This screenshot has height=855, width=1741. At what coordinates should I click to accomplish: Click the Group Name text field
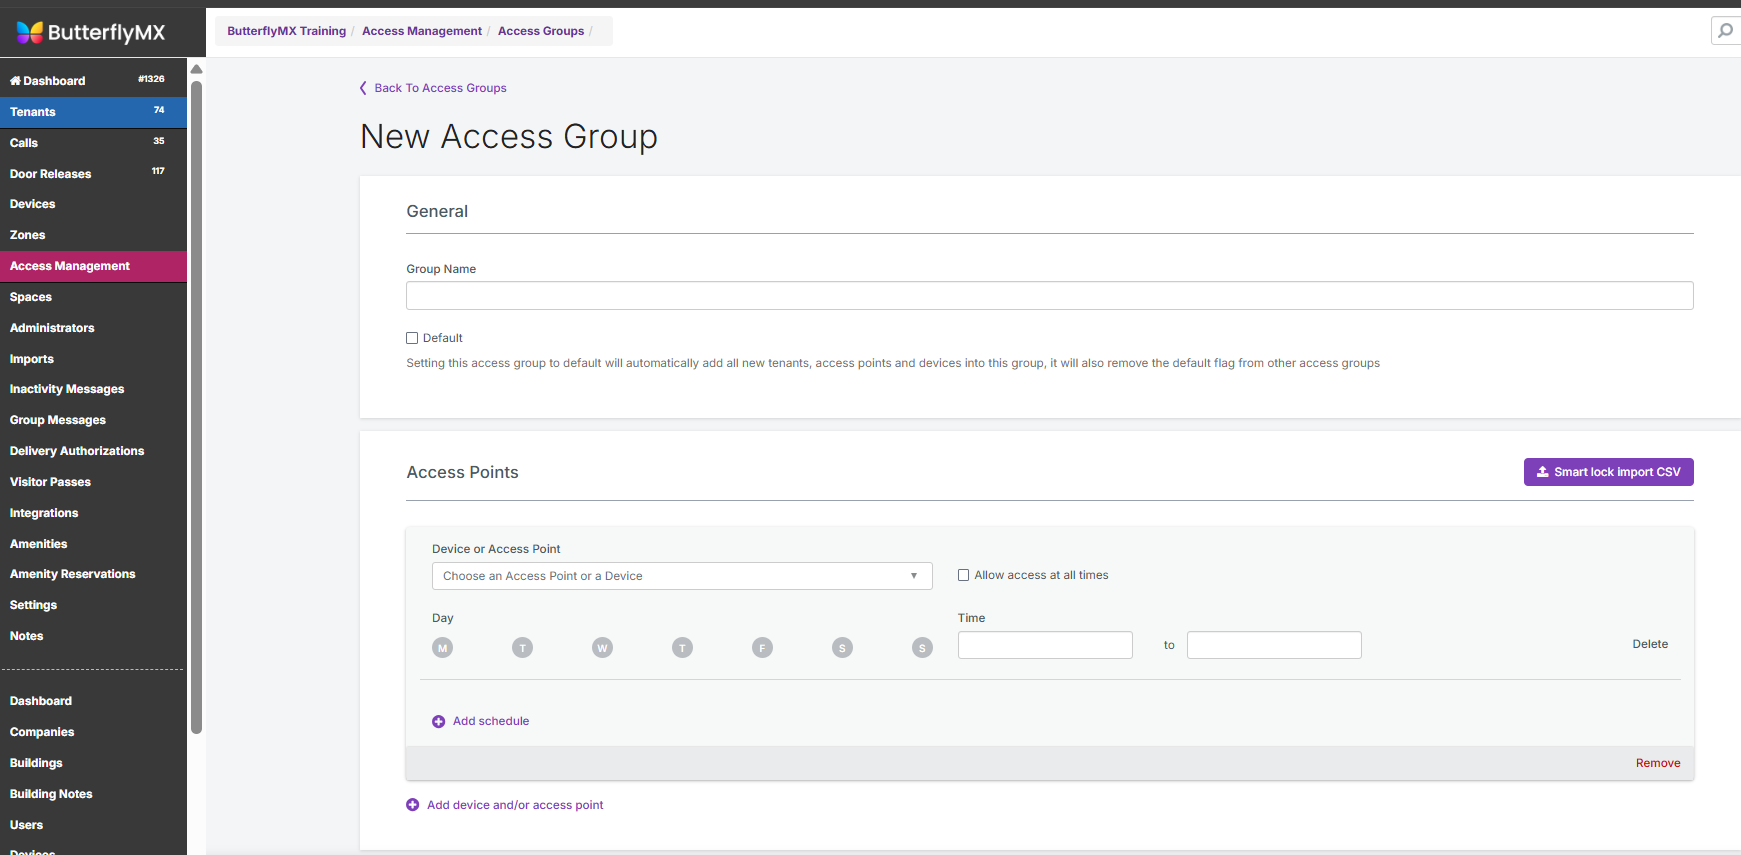click(x=1049, y=296)
